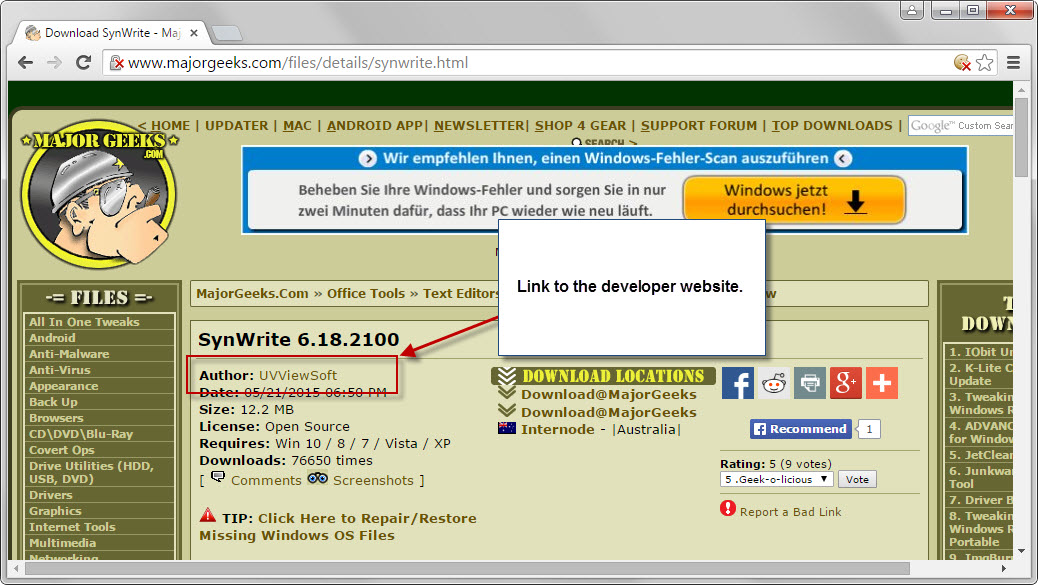1038x585 pixels.
Task: Click the red warning TIP icon
Action: pos(208,515)
